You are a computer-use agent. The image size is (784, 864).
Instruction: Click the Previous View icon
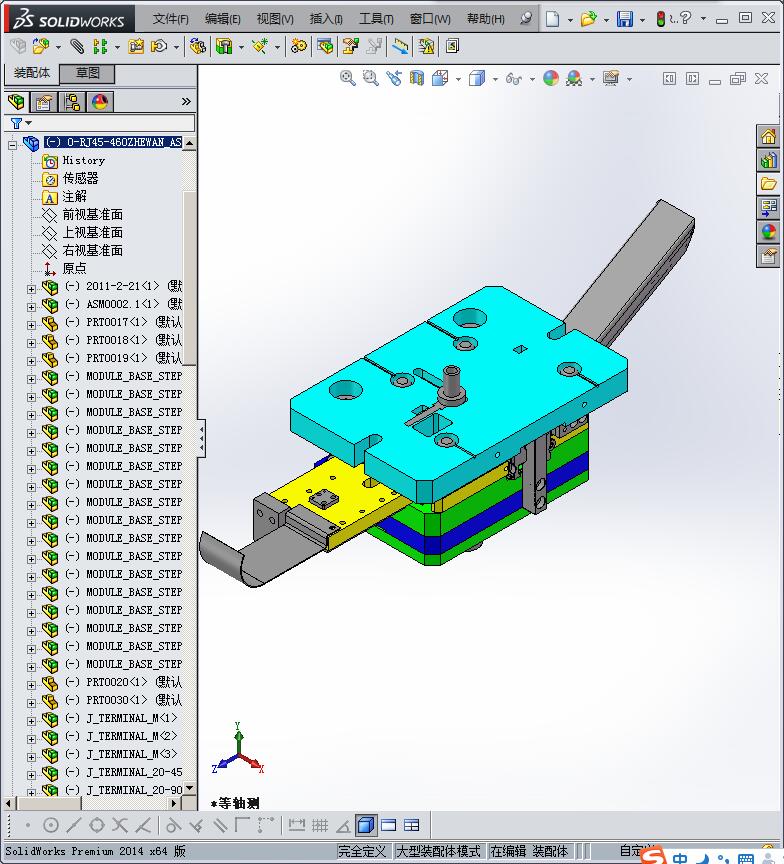click(x=393, y=78)
